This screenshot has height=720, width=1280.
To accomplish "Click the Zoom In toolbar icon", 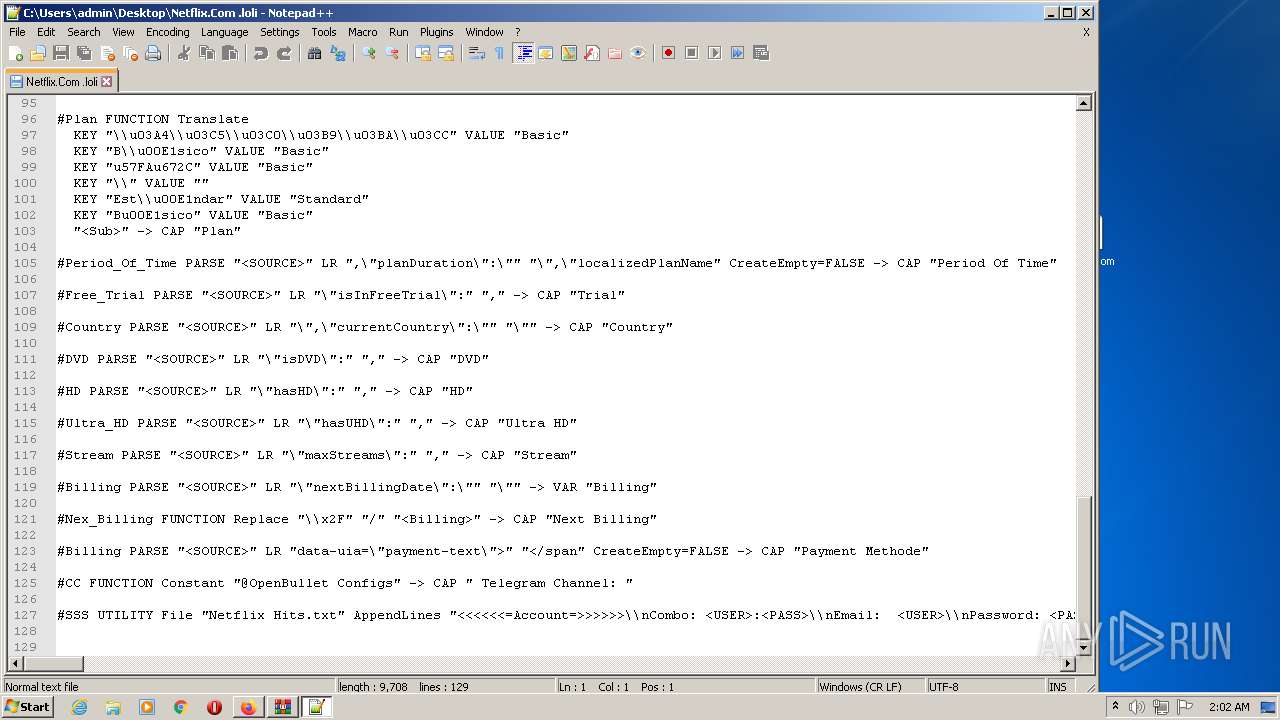I will tap(369, 53).
